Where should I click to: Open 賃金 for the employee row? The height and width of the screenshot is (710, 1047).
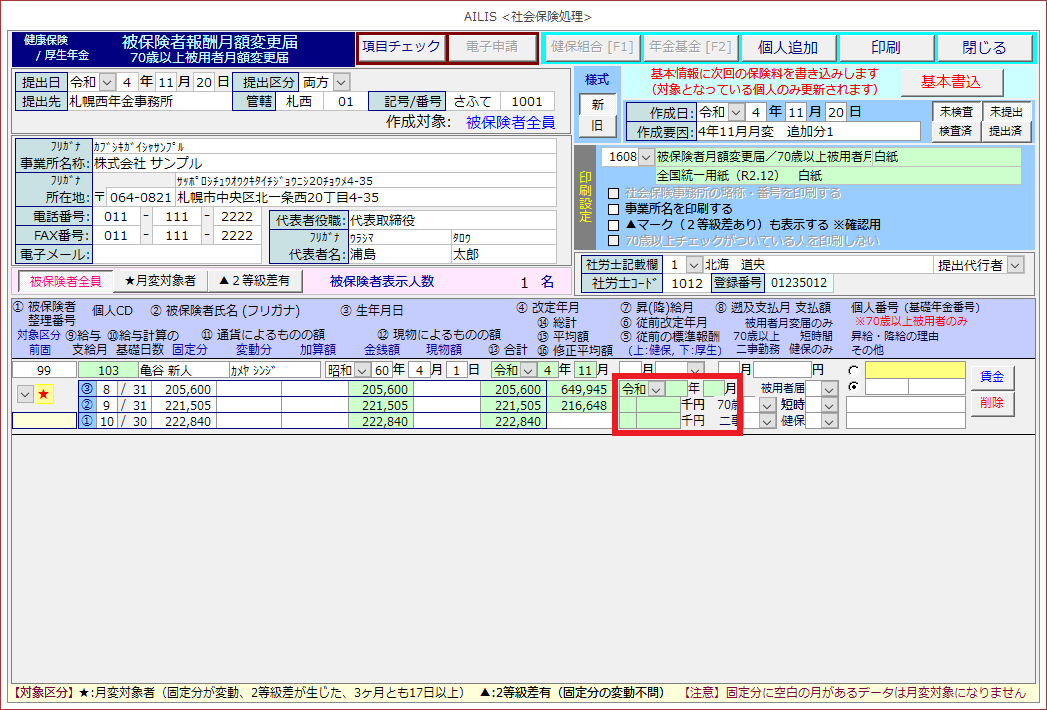991,376
